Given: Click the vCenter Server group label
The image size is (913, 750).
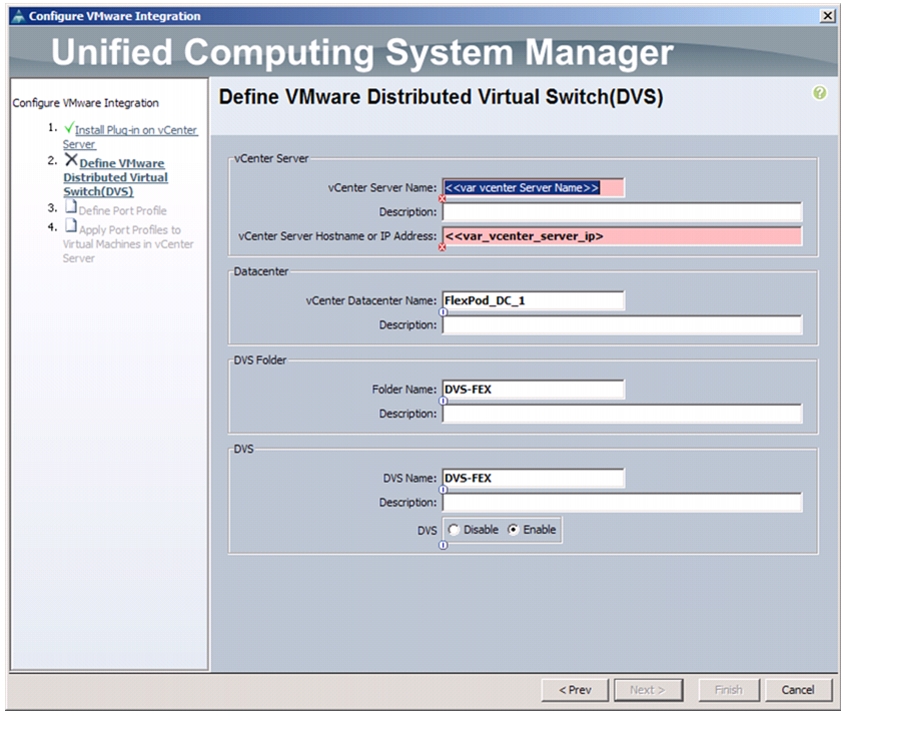Looking at the screenshot, I should click(271, 158).
